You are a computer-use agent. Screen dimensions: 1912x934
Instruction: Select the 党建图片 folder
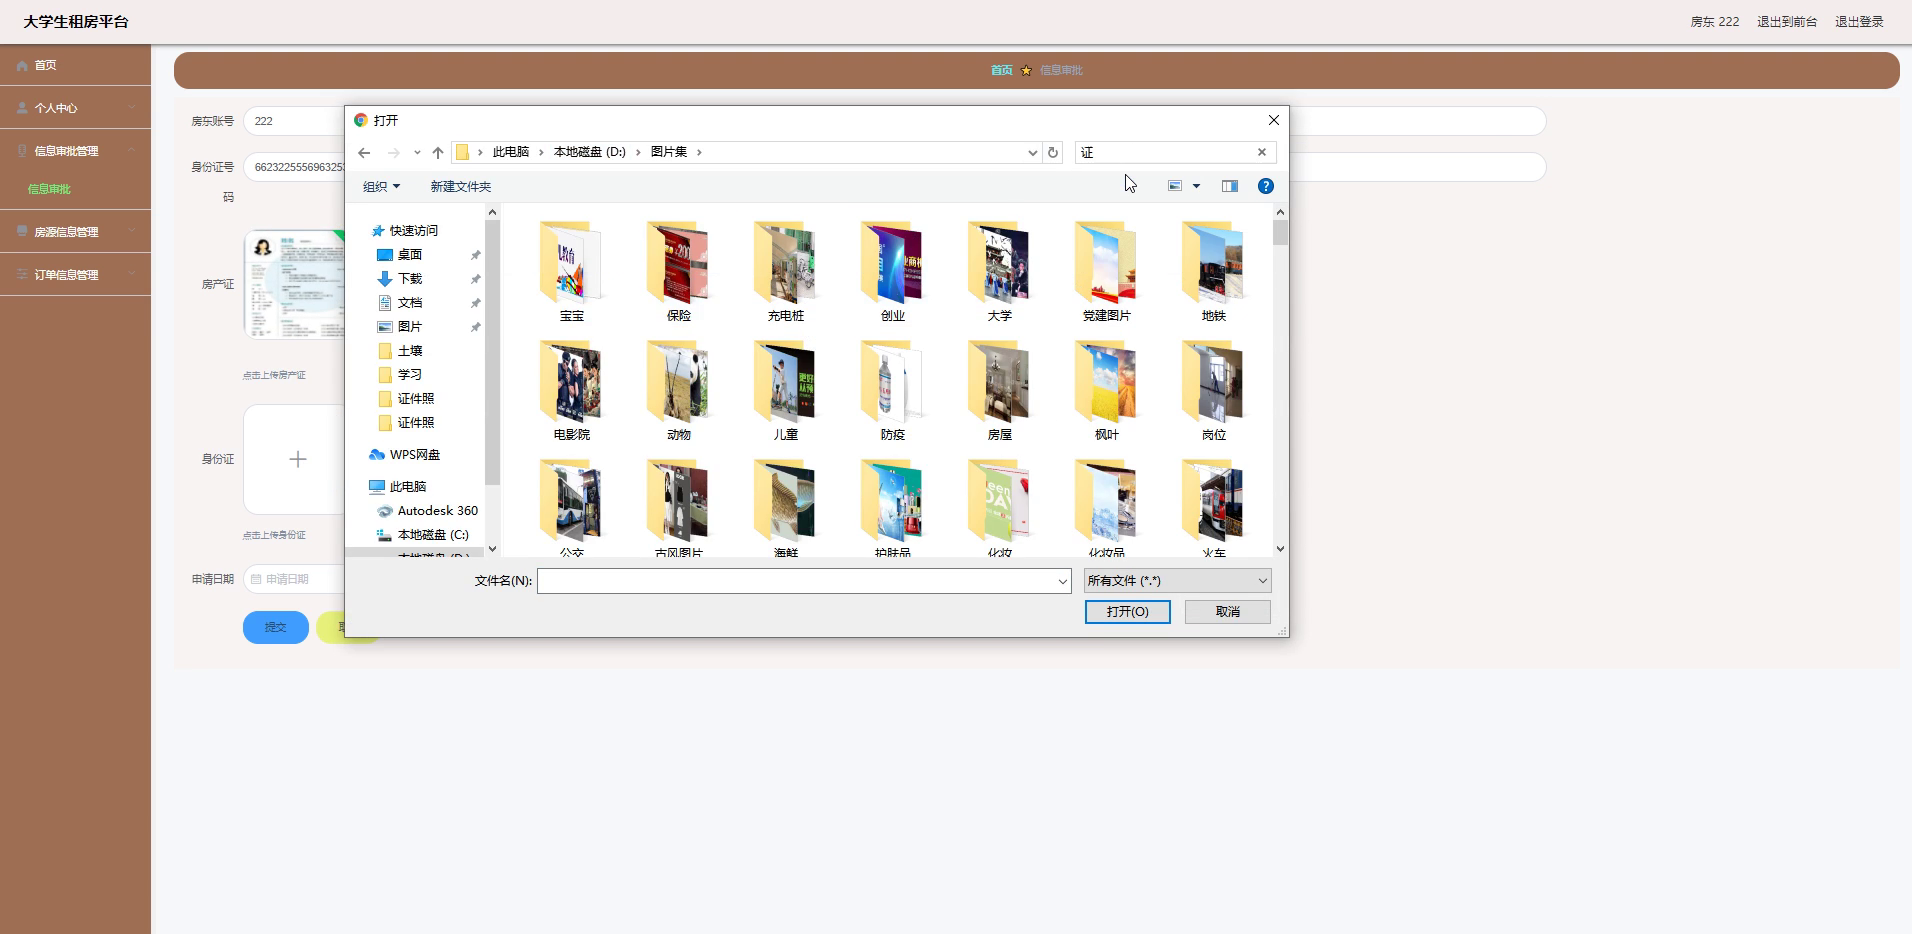(1107, 271)
